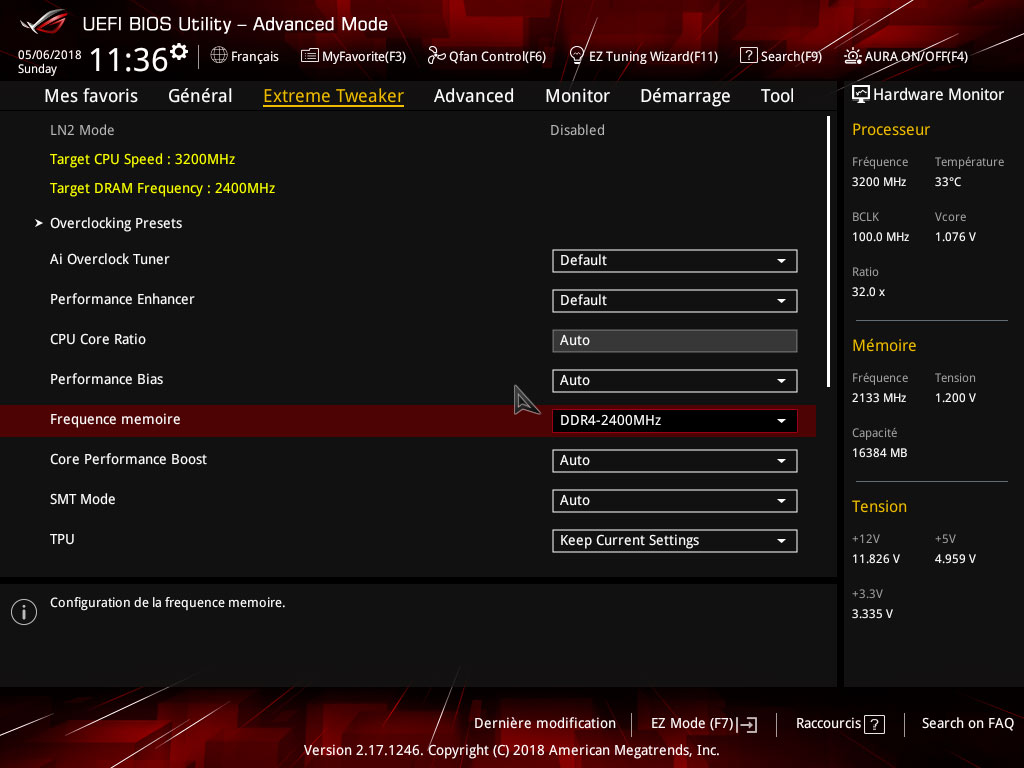Screen dimensions: 1024x768
Task: Select the Performance Enhancer label
Action: [122, 299]
